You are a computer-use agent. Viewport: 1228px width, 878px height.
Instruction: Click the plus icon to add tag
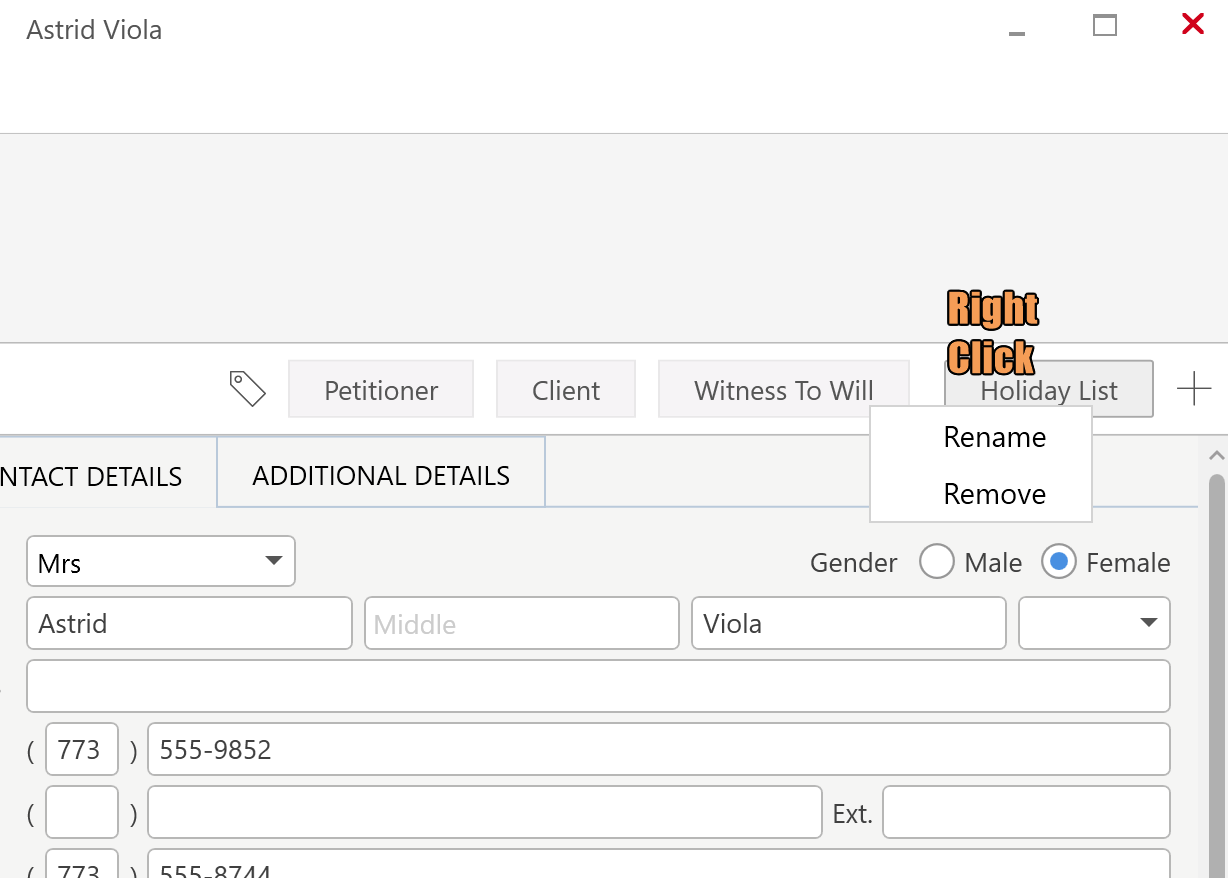click(1194, 389)
